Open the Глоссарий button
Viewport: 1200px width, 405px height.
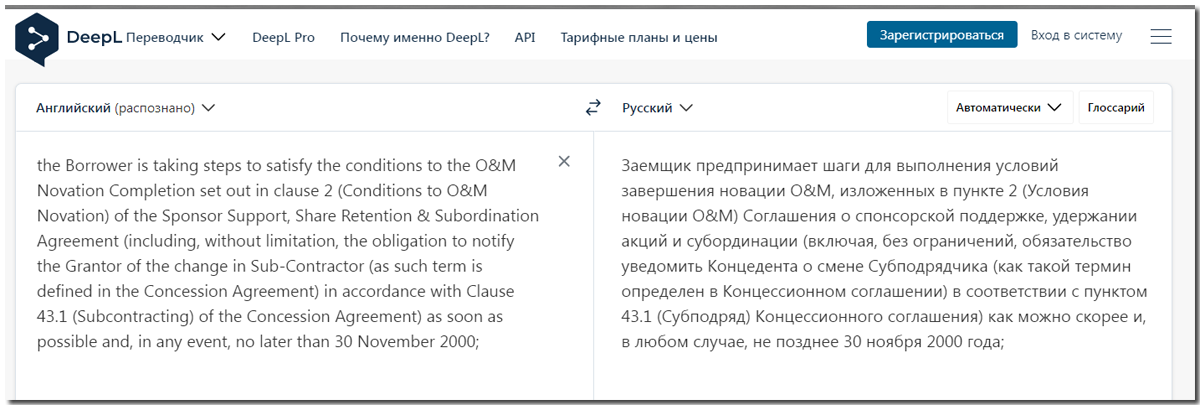[x=1115, y=108]
